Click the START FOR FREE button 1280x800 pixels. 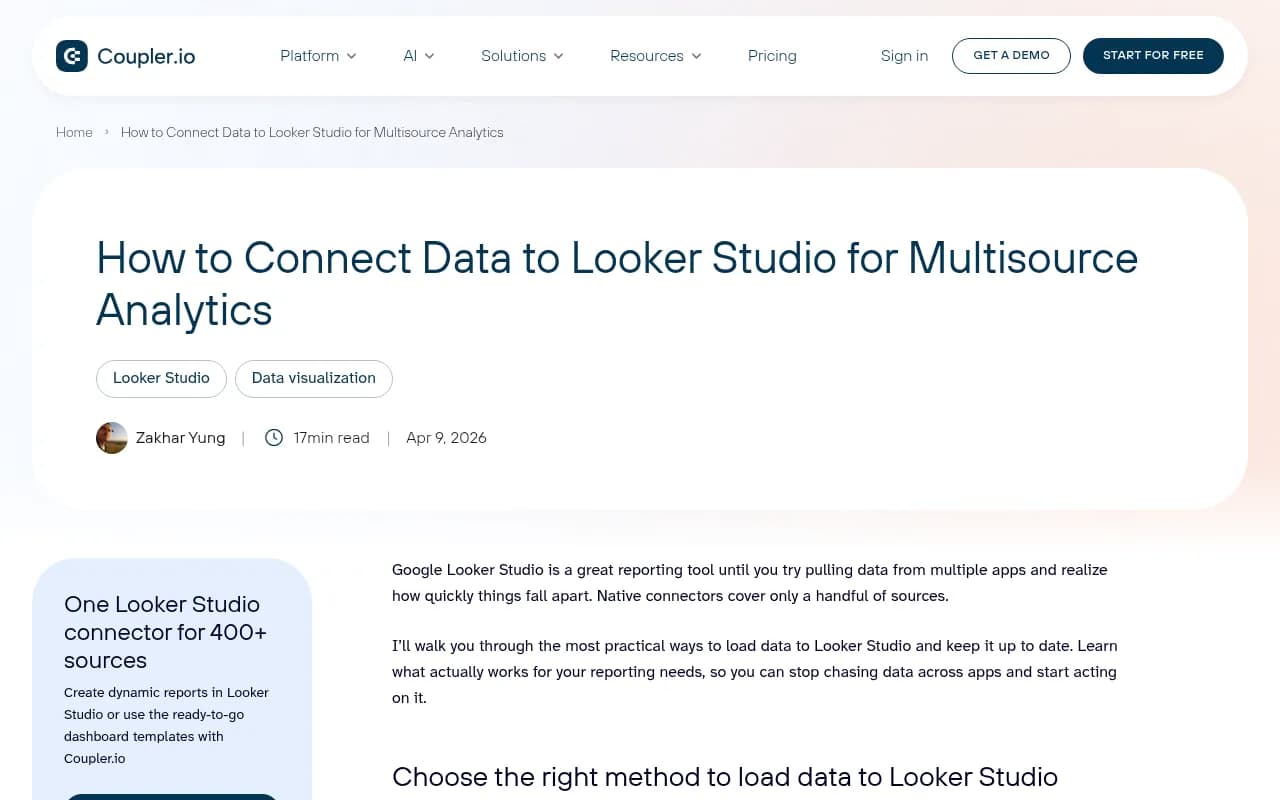[1153, 56]
